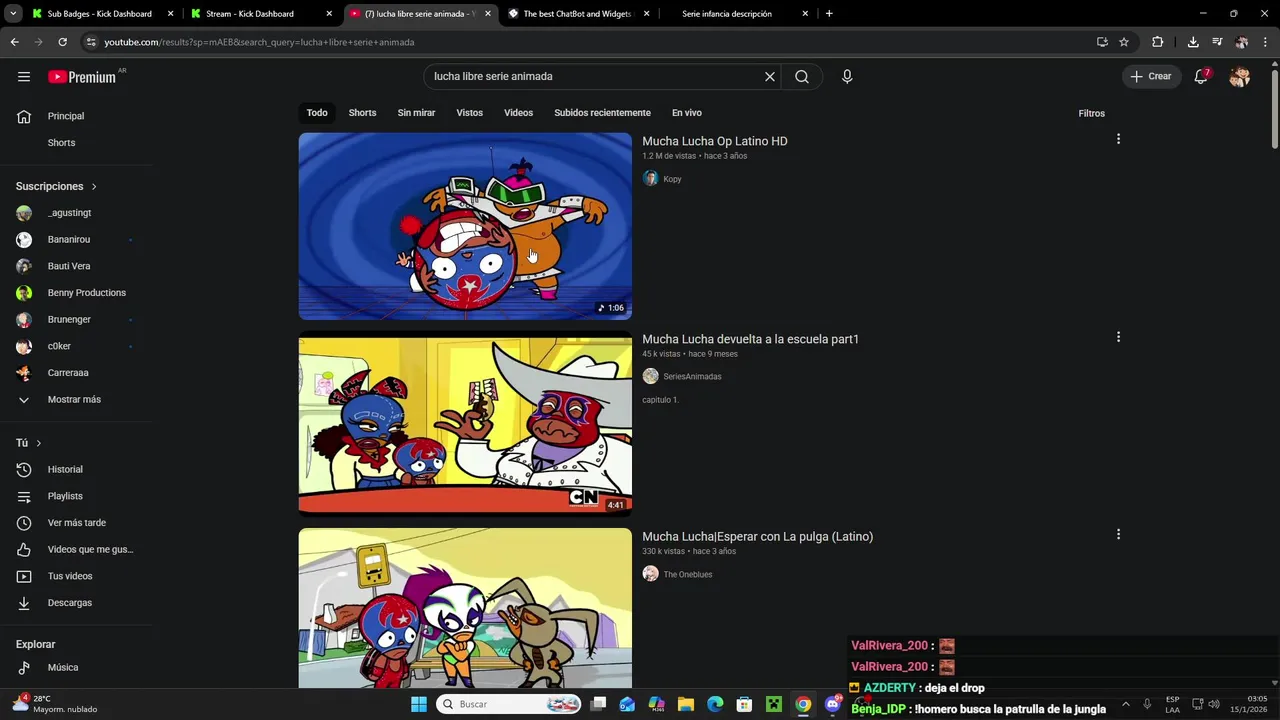Select the Sin mirar filter chip
This screenshot has height=720, width=1280.
coord(416,113)
